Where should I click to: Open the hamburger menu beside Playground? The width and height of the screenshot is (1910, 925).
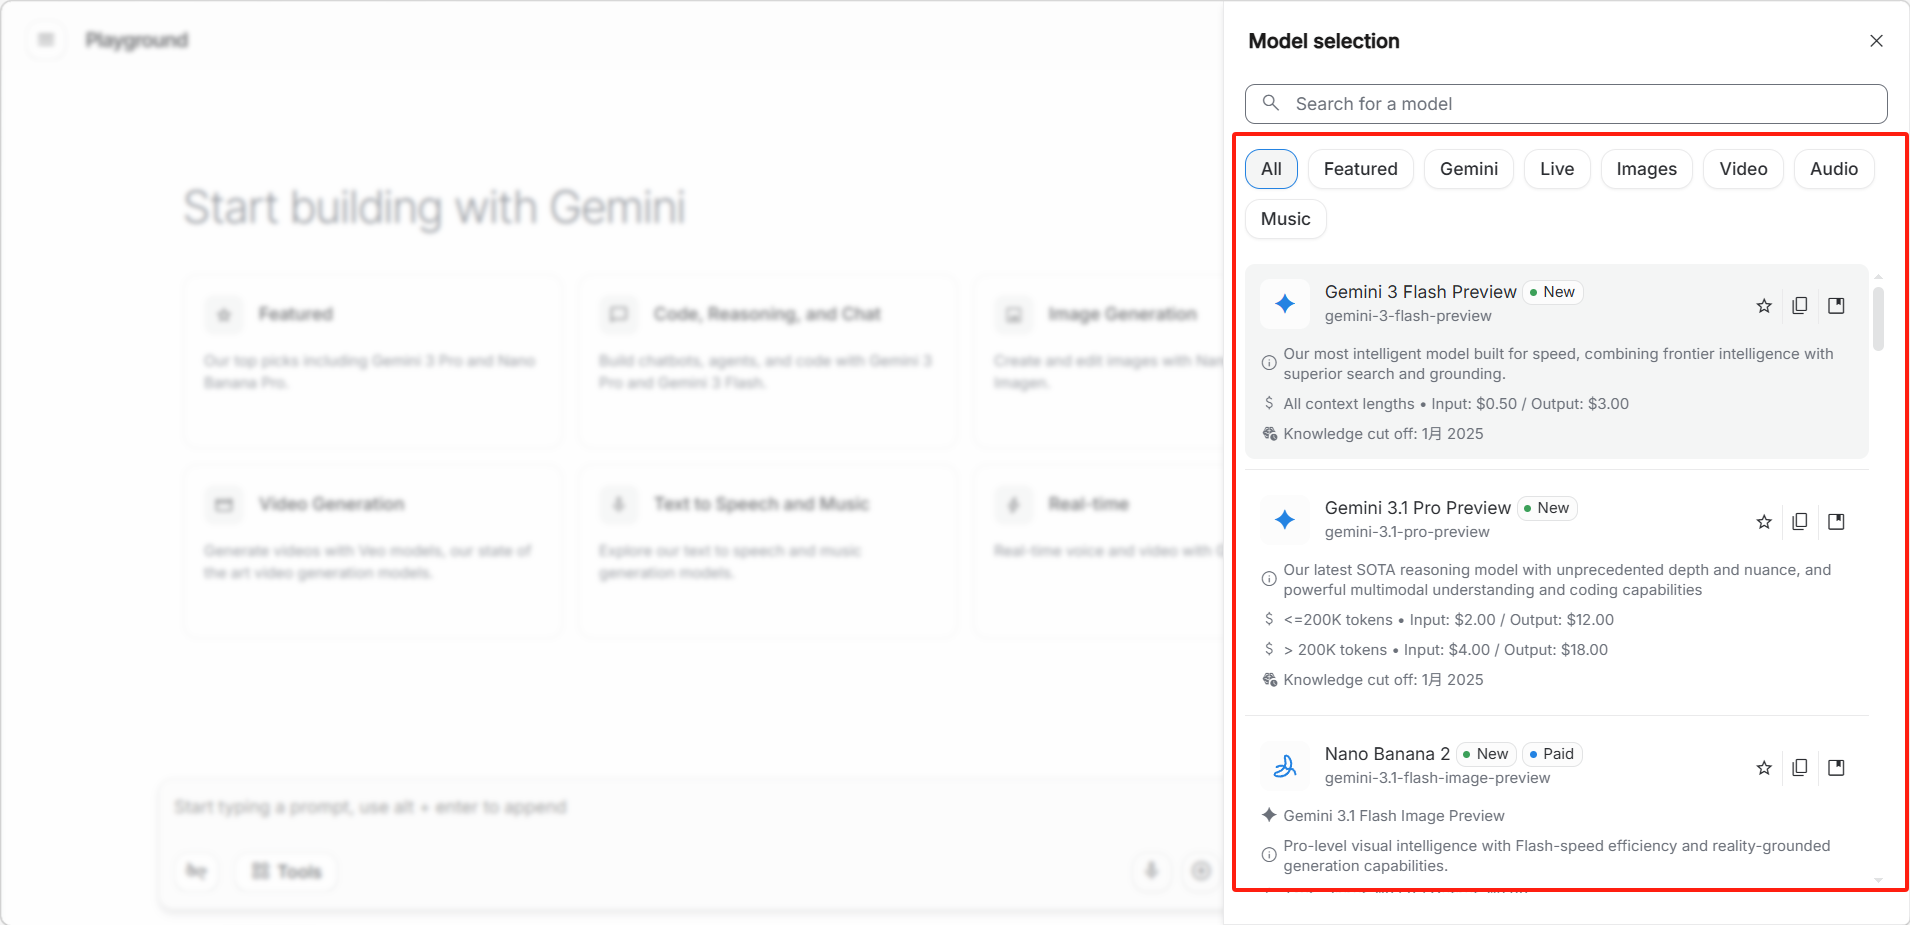(46, 40)
